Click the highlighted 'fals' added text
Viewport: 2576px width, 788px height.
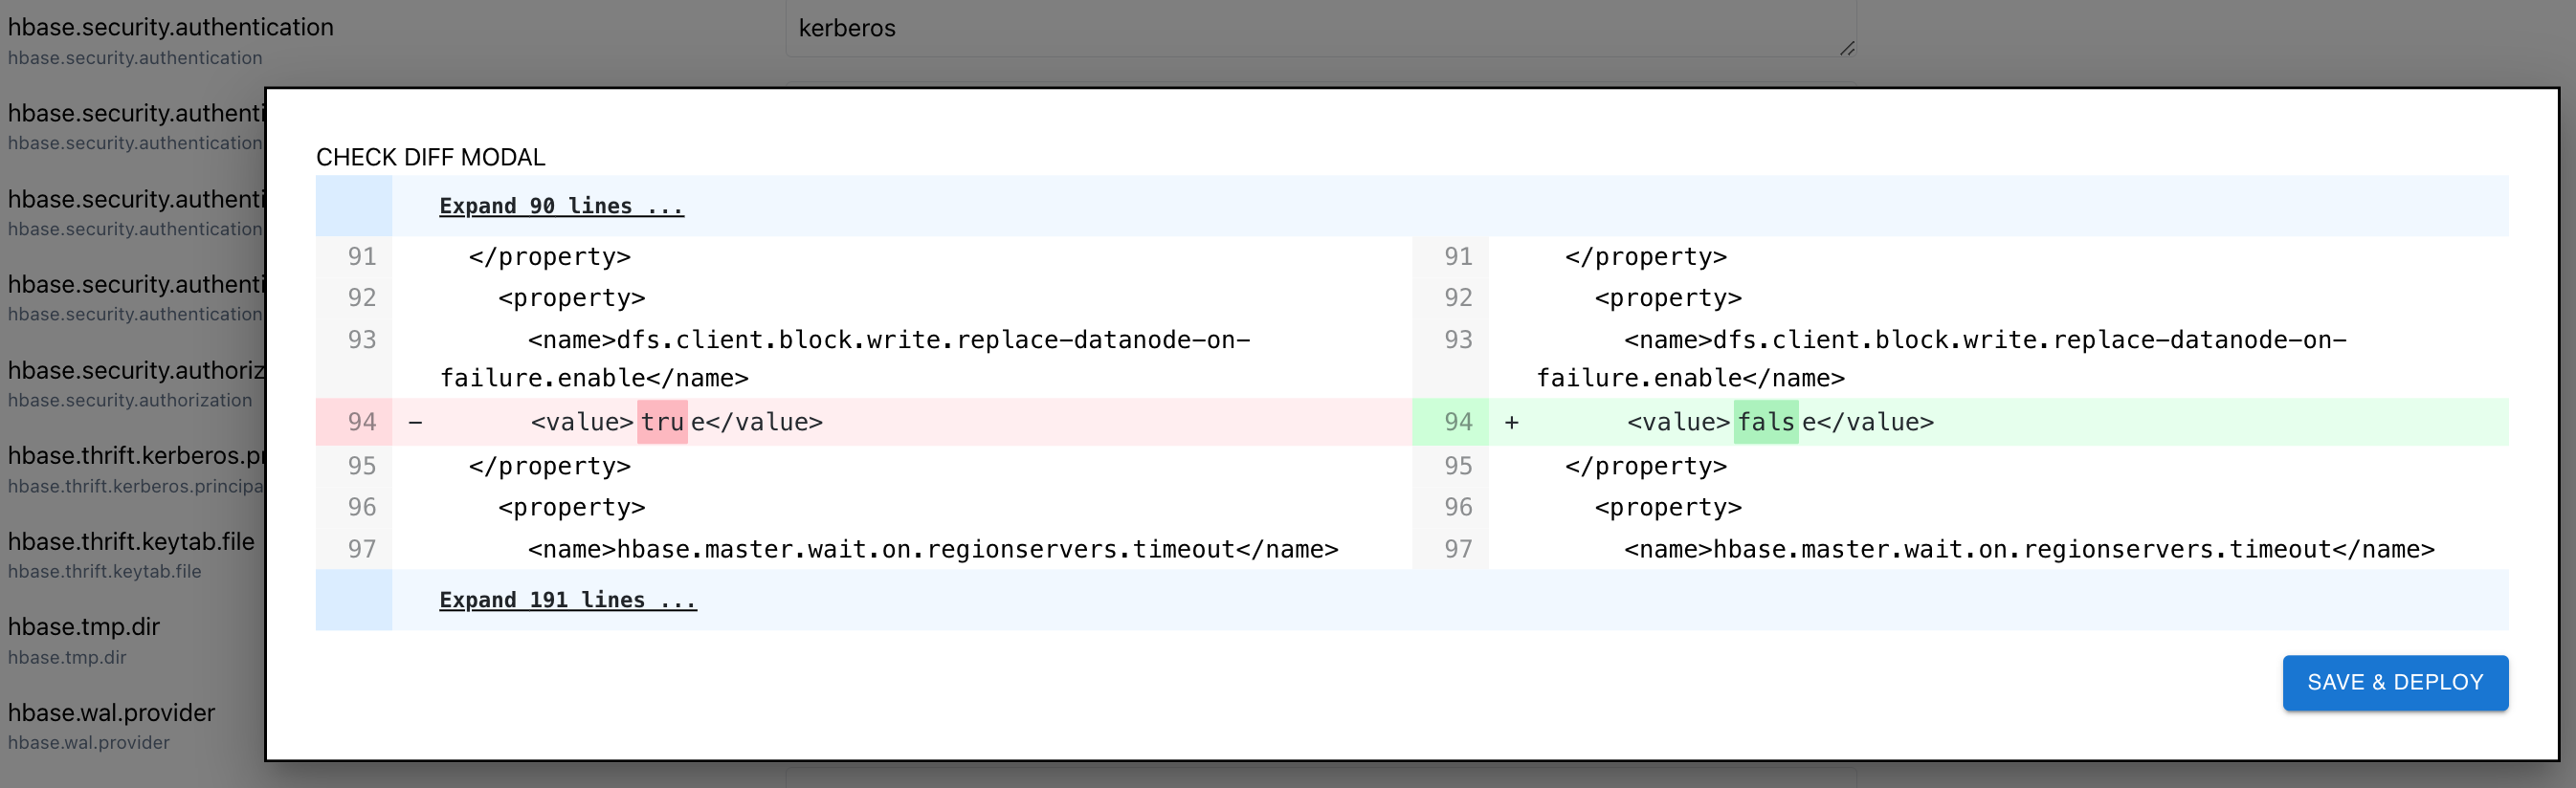[1765, 422]
